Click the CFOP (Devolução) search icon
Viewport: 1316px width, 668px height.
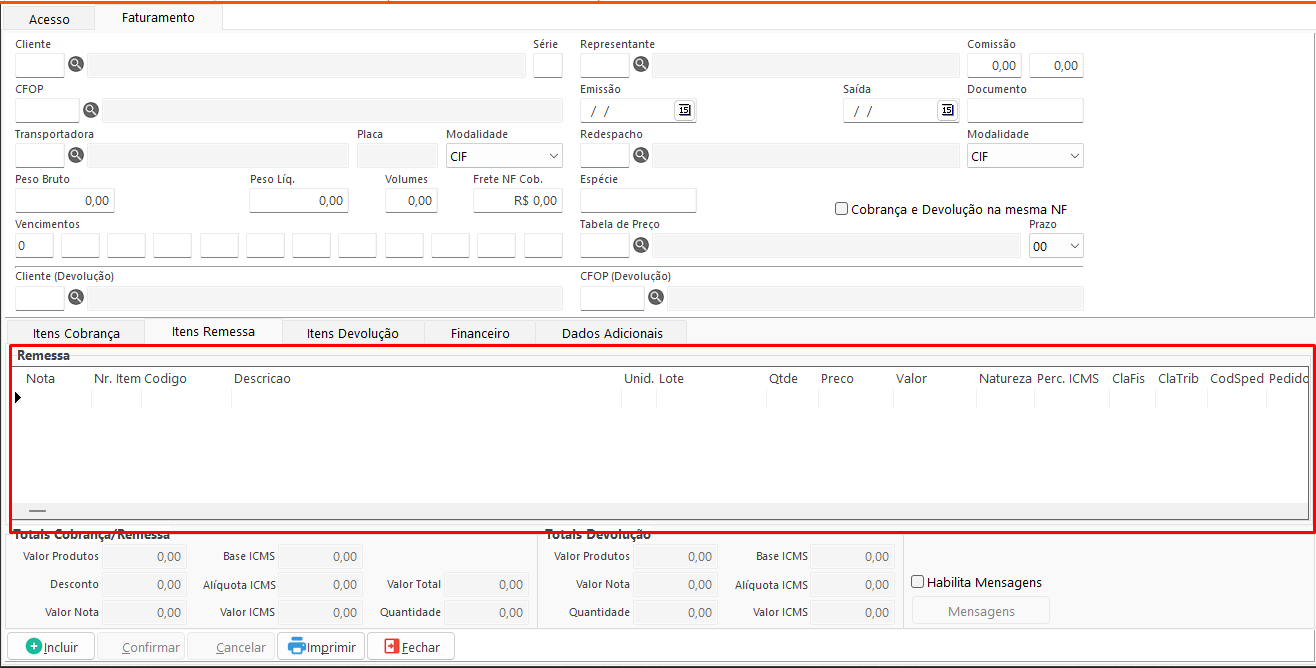[x=656, y=298]
